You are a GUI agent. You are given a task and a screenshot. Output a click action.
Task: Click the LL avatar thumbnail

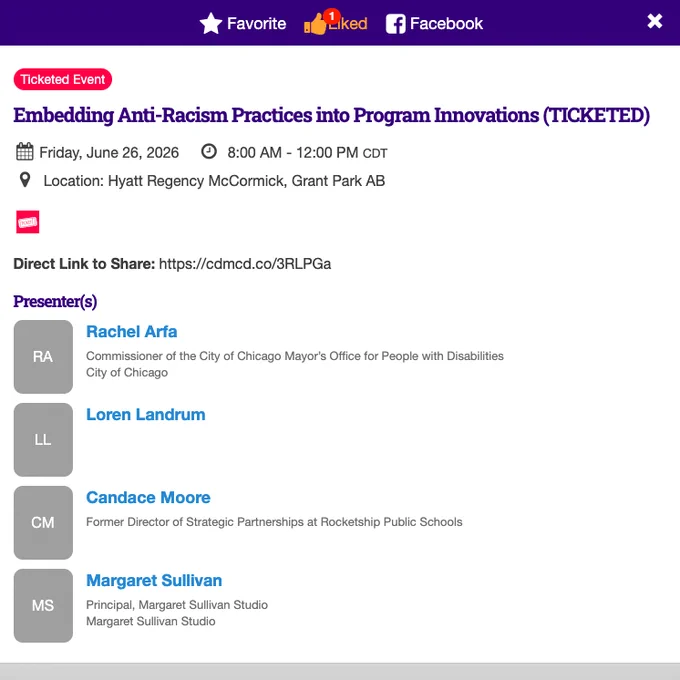[43, 440]
